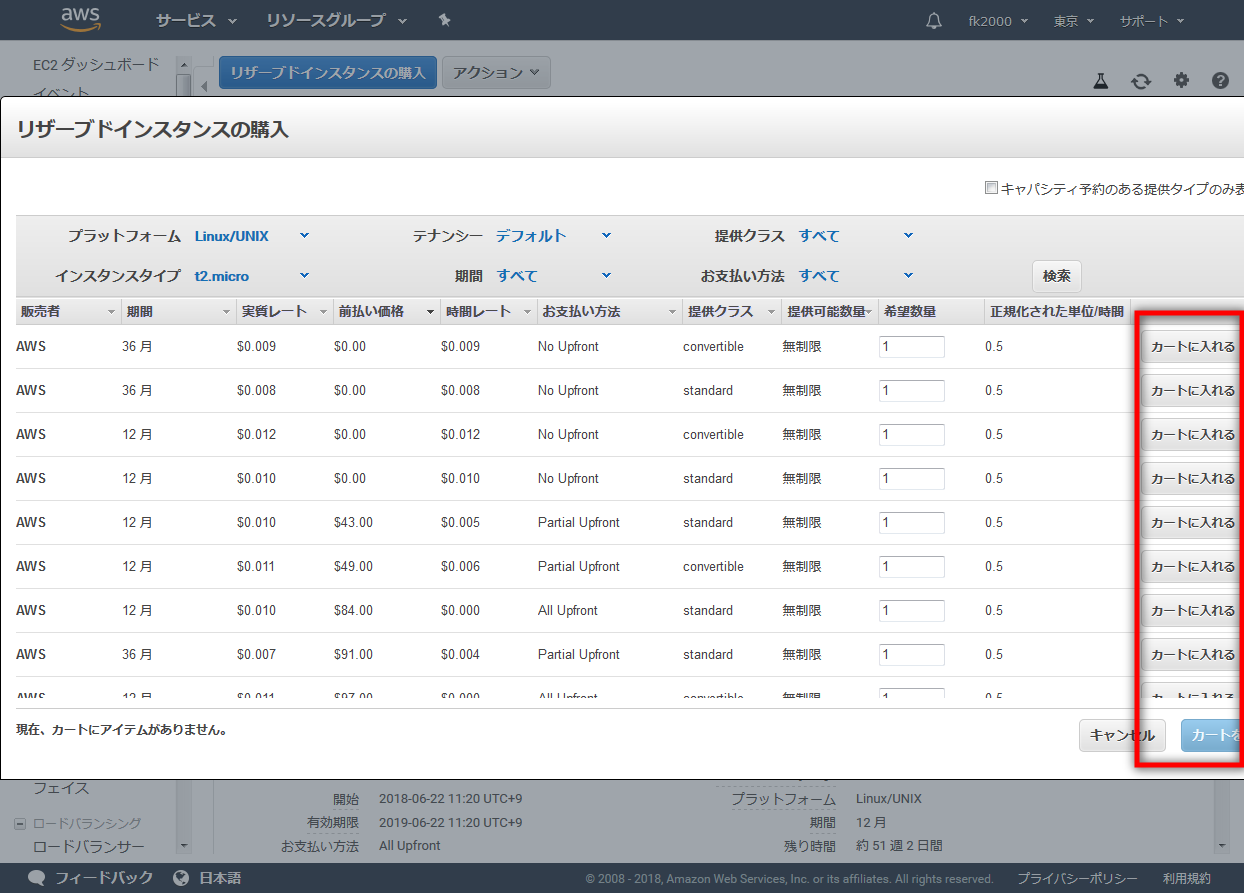Open プライバシーポリシー link

(x=1077, y=878)
